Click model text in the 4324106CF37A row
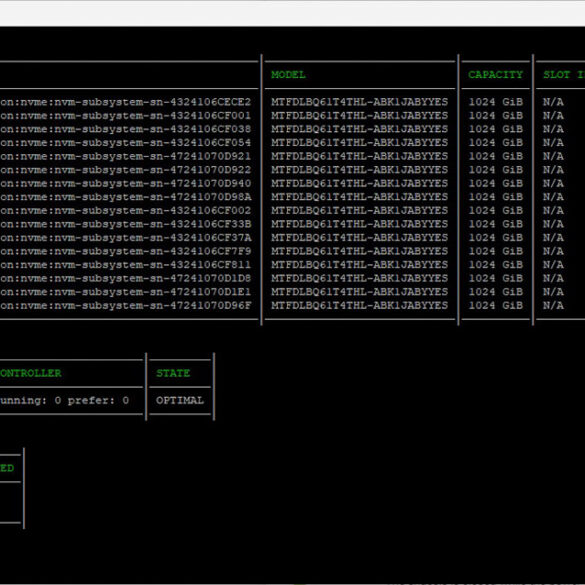The height and width of the screenshot is (585, 585). pyautogui.click(x=359, y=238)
